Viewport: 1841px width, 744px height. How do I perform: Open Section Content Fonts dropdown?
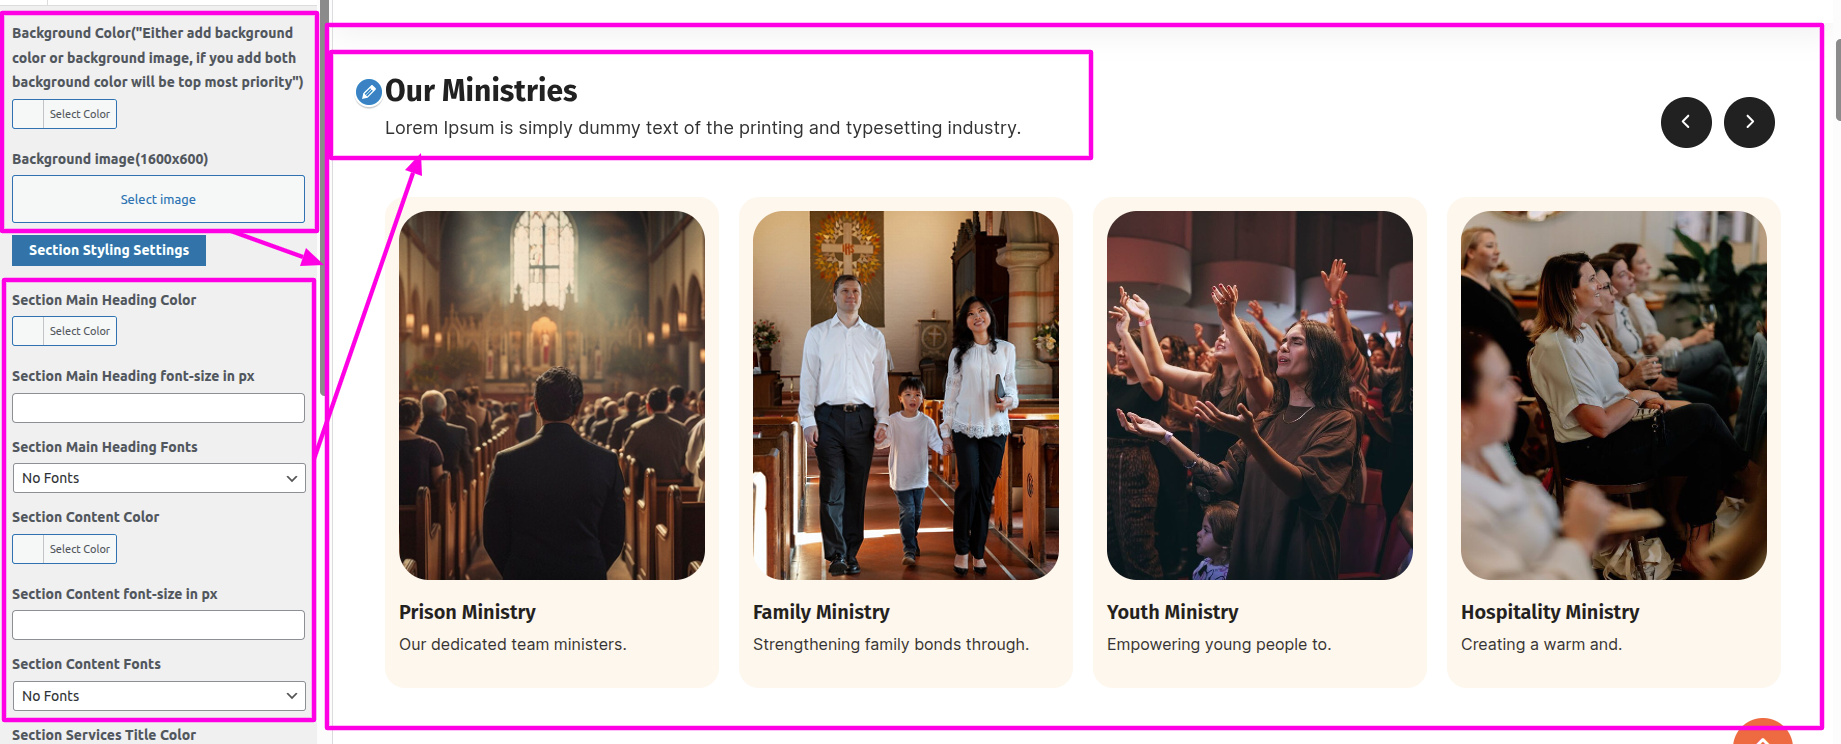pyautogui.click(x=159, y=696)
